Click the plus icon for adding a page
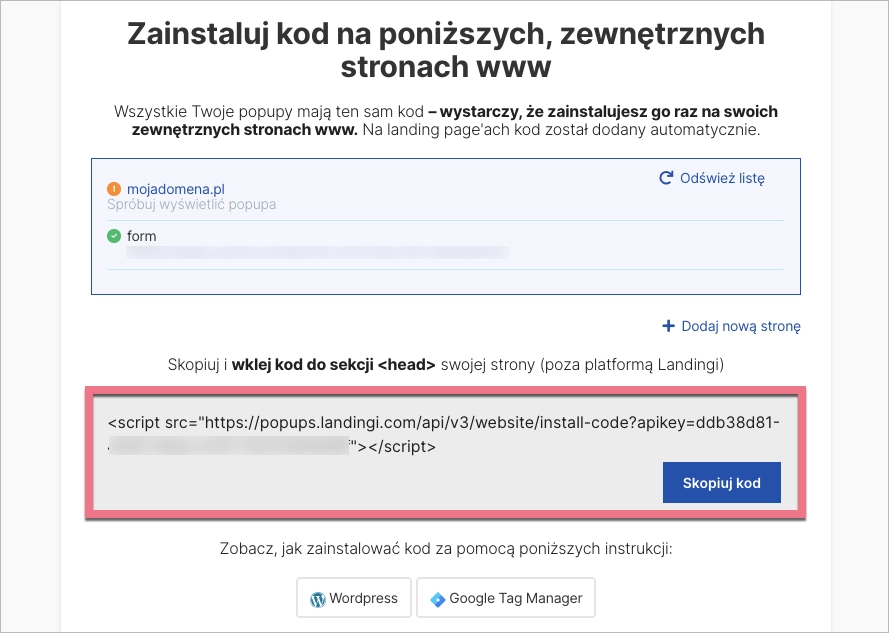 668,326
